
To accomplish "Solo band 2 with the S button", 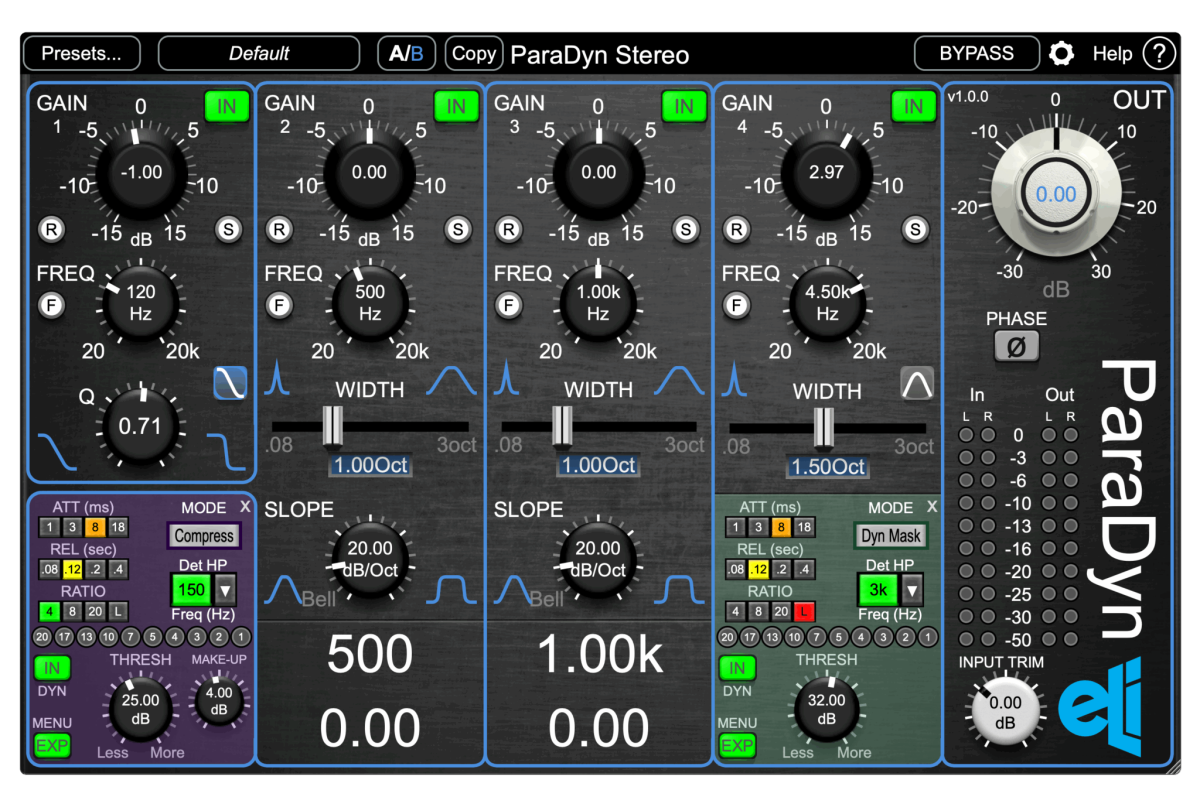I will click(457, 230).
